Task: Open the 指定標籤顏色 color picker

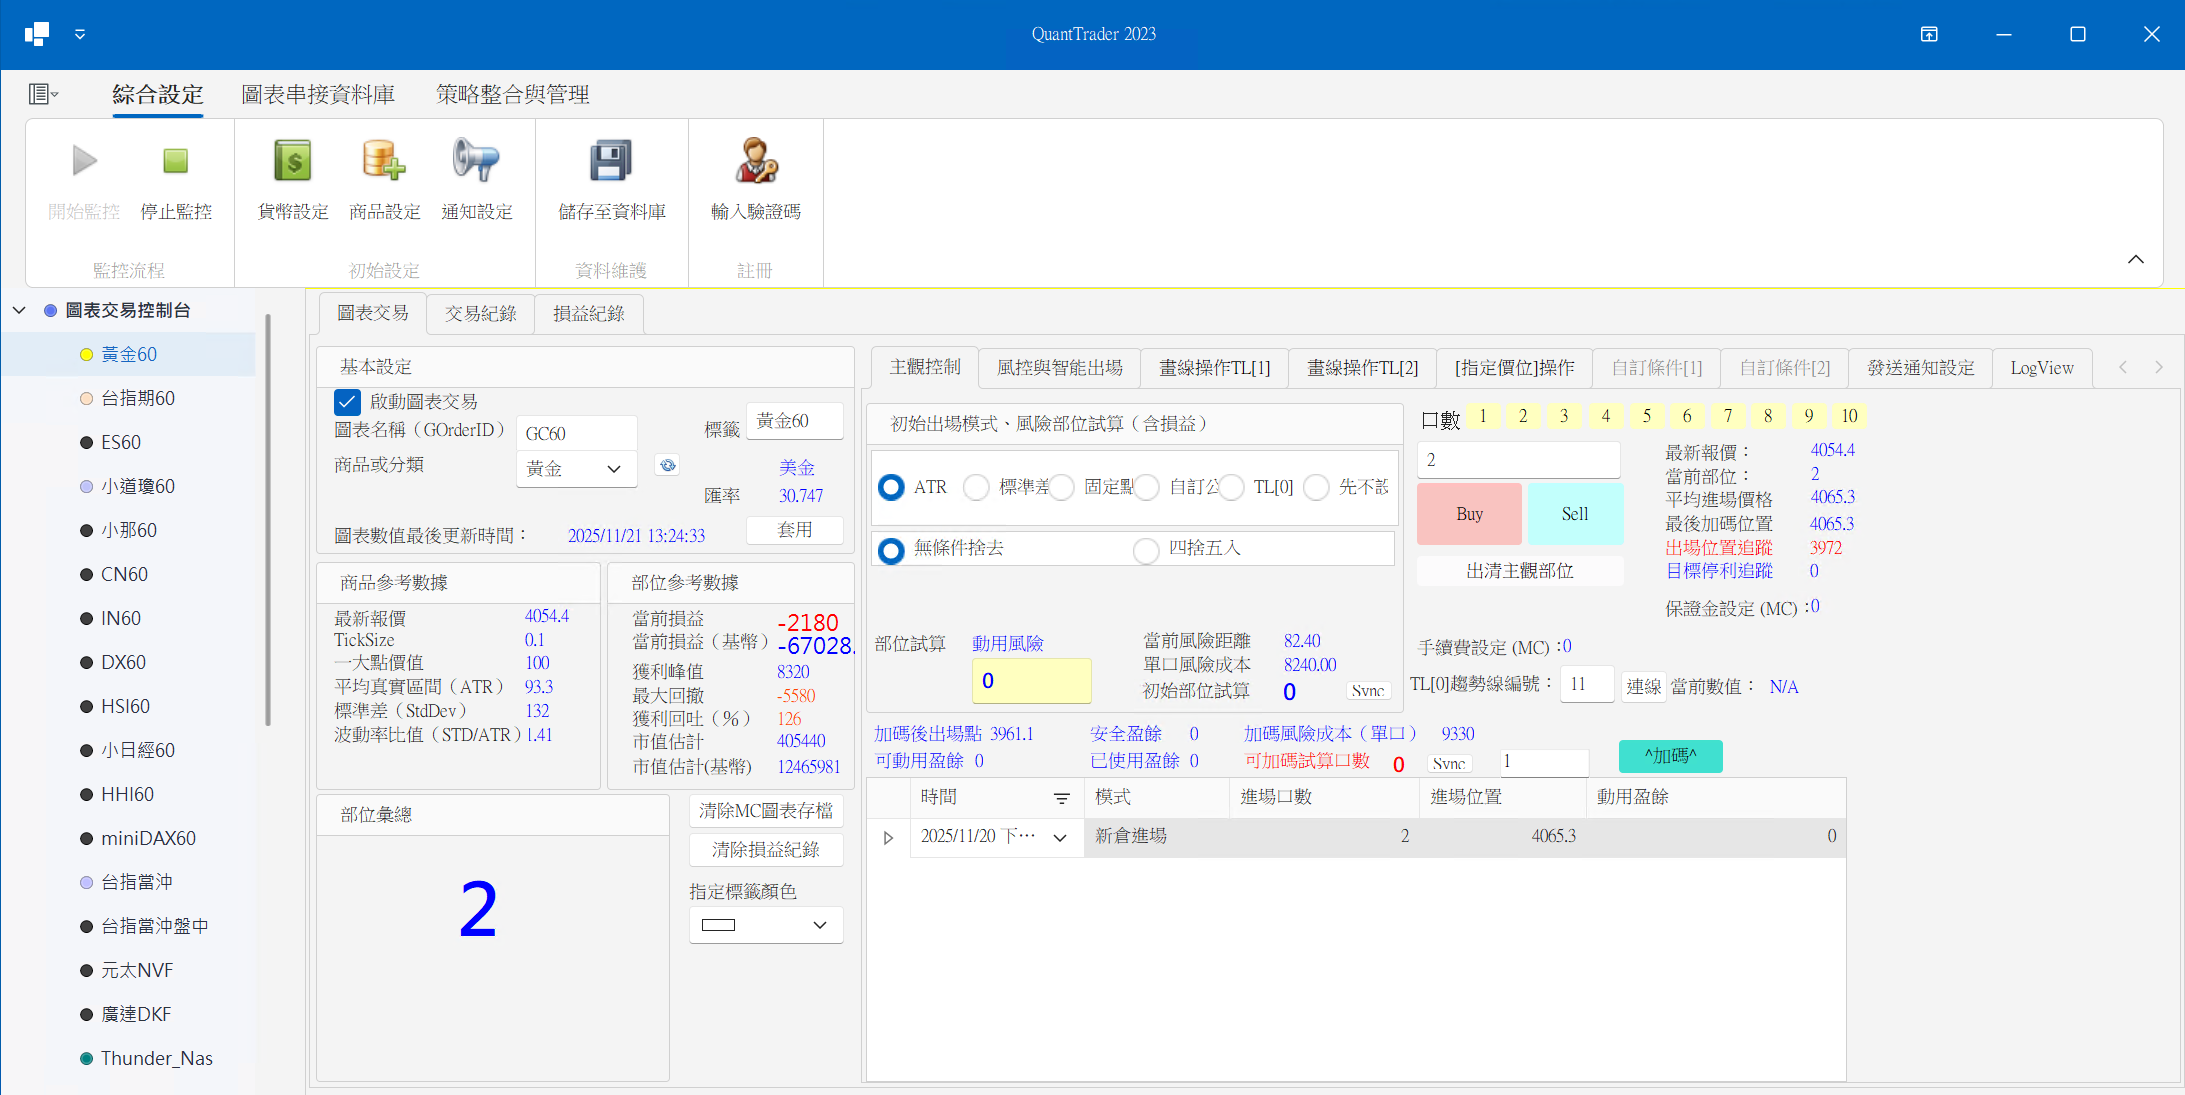Action: [x=766, y=924]
